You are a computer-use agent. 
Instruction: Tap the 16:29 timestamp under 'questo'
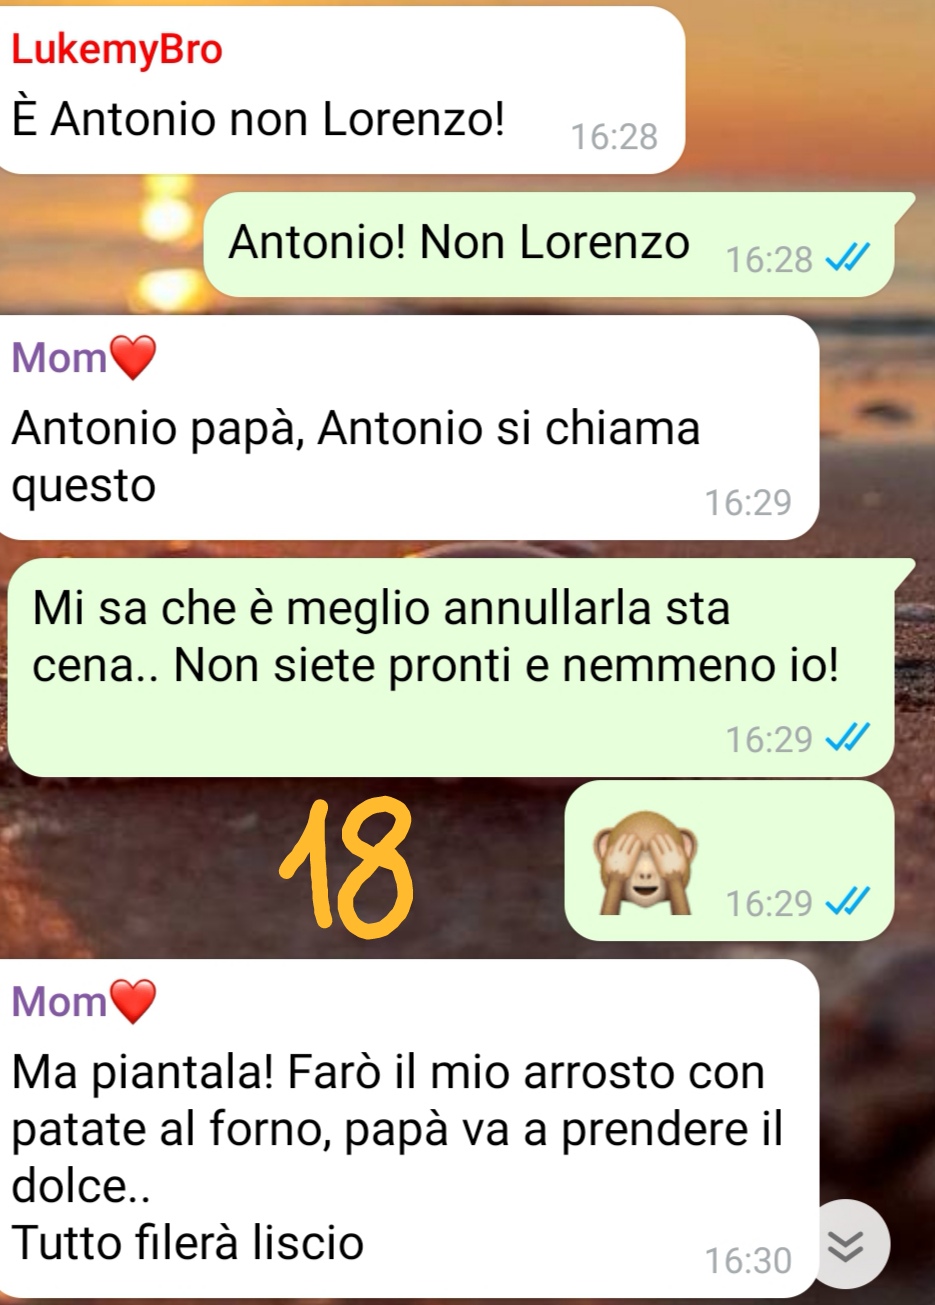748,502
